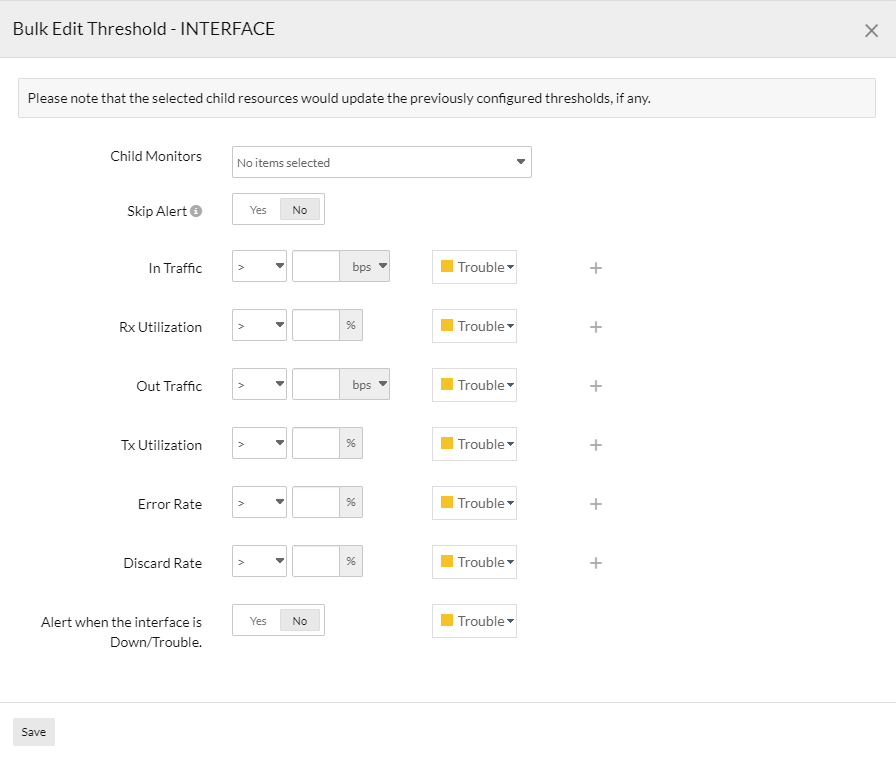Click the dialog title Bulk Edit Threshold - INTERFACE
This screenshot has width=896, height=758.
point(144,29)
